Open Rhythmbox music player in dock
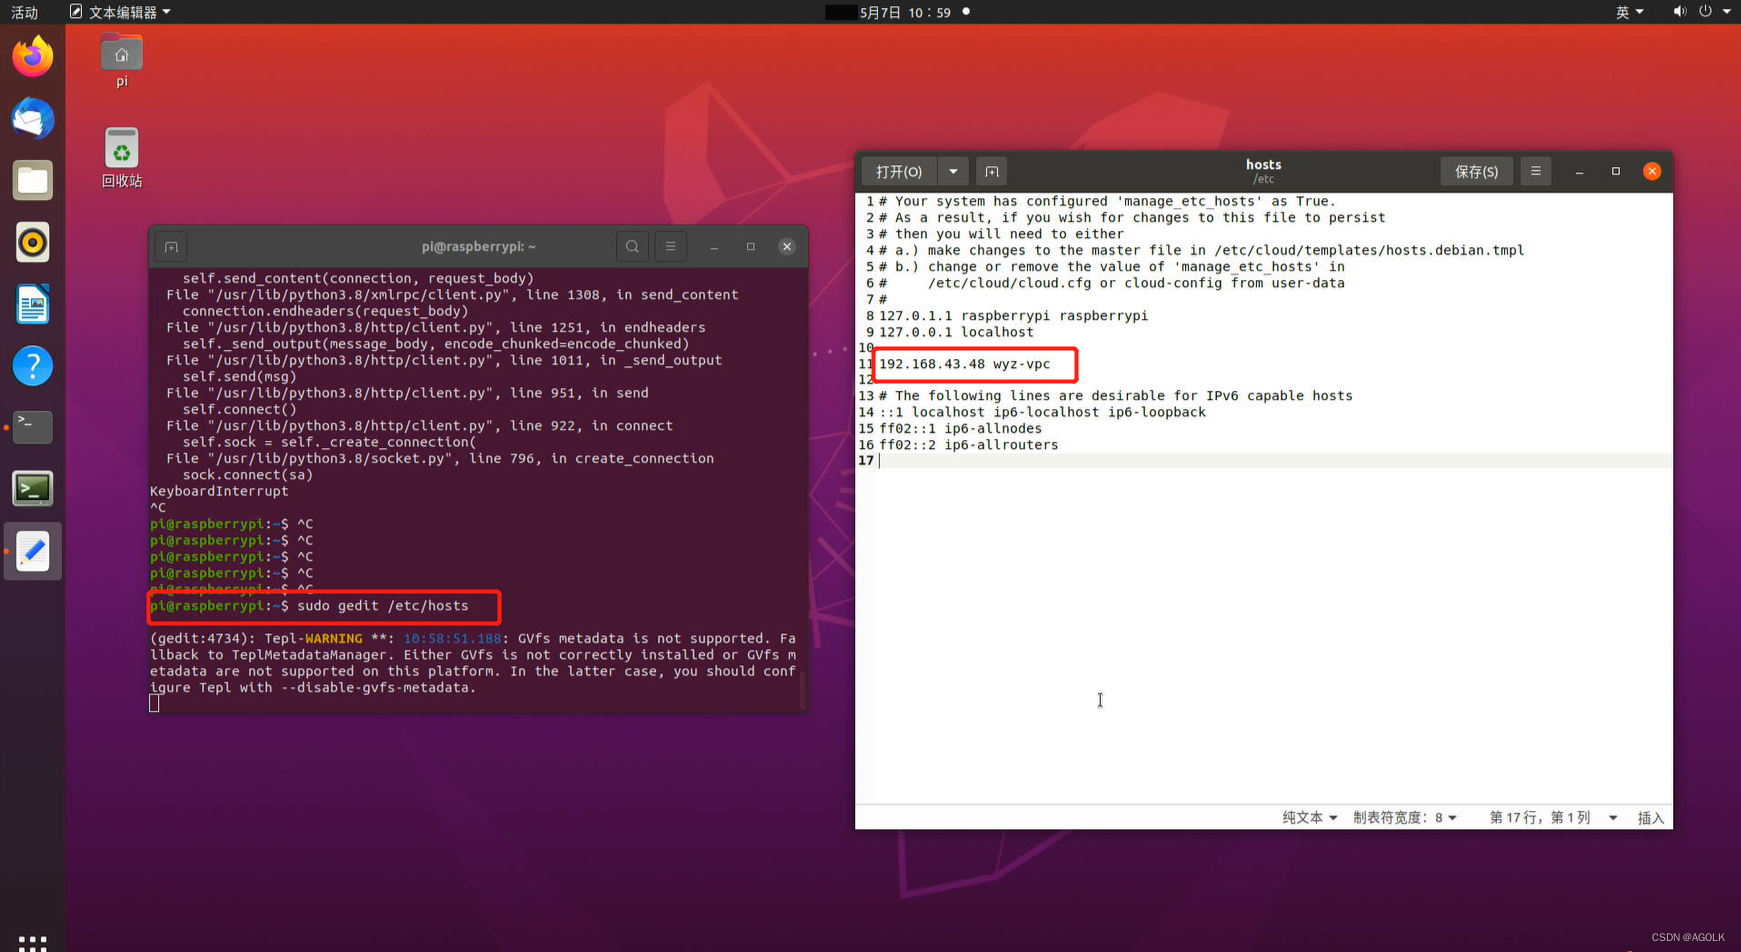Viewport: 1741px width, 952px height. tap(32, 242)
